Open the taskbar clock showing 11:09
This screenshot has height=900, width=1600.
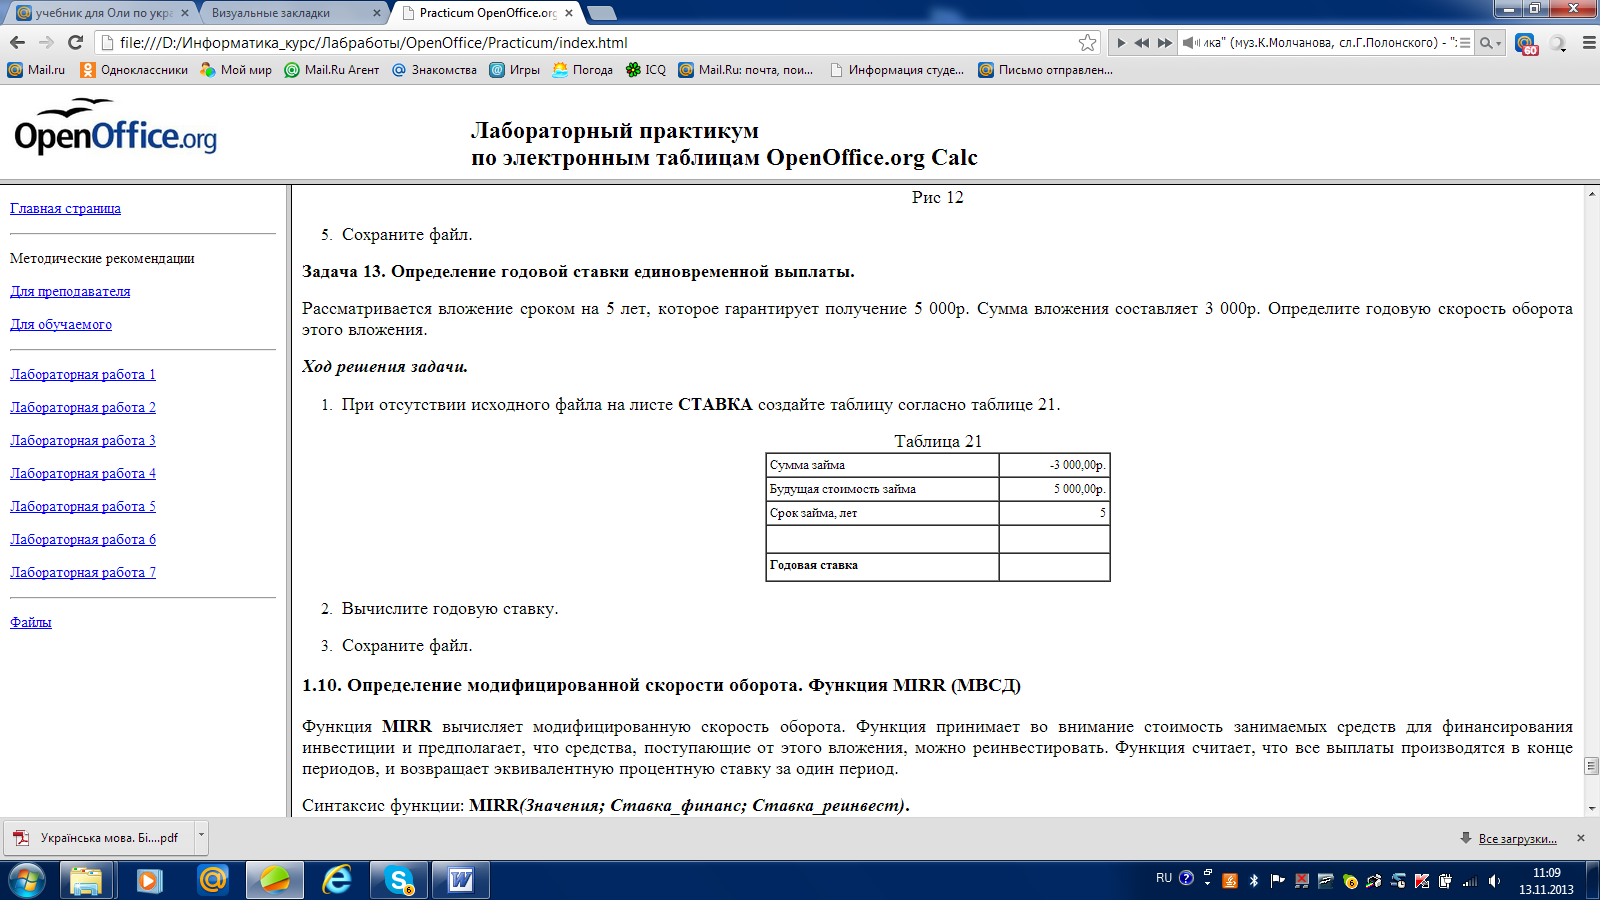coord(1546,881)
